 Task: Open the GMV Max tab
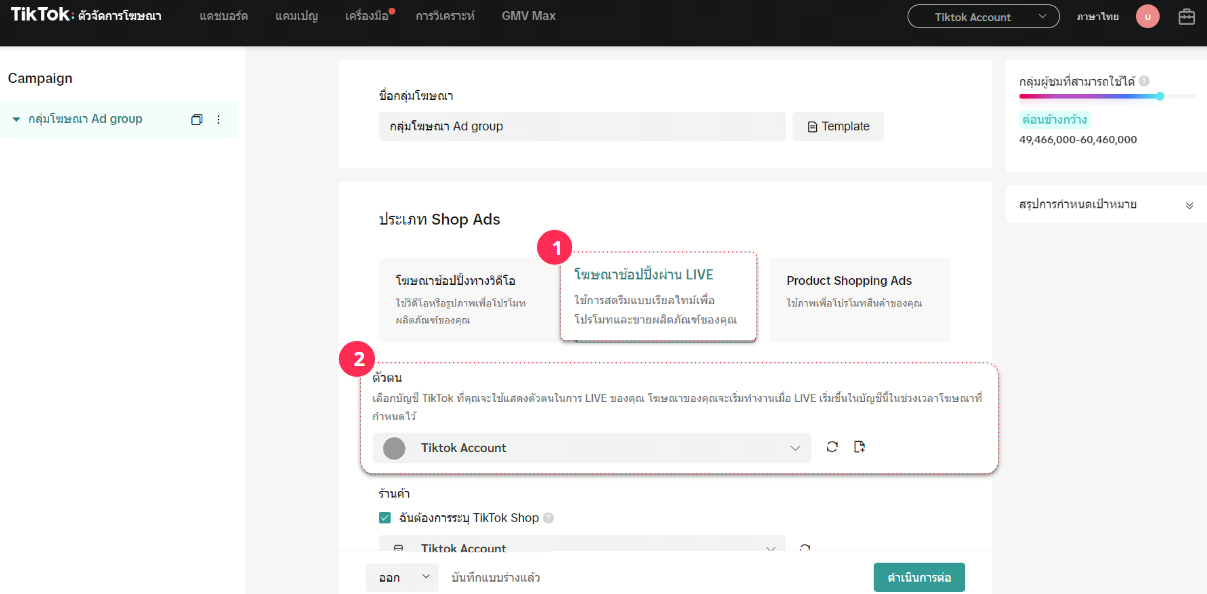(x=528, y=16)
